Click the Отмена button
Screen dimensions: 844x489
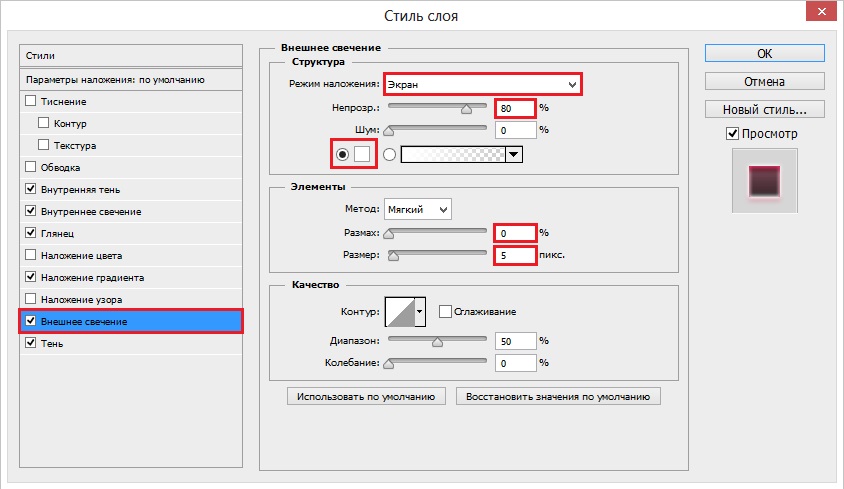pos(764,81)
